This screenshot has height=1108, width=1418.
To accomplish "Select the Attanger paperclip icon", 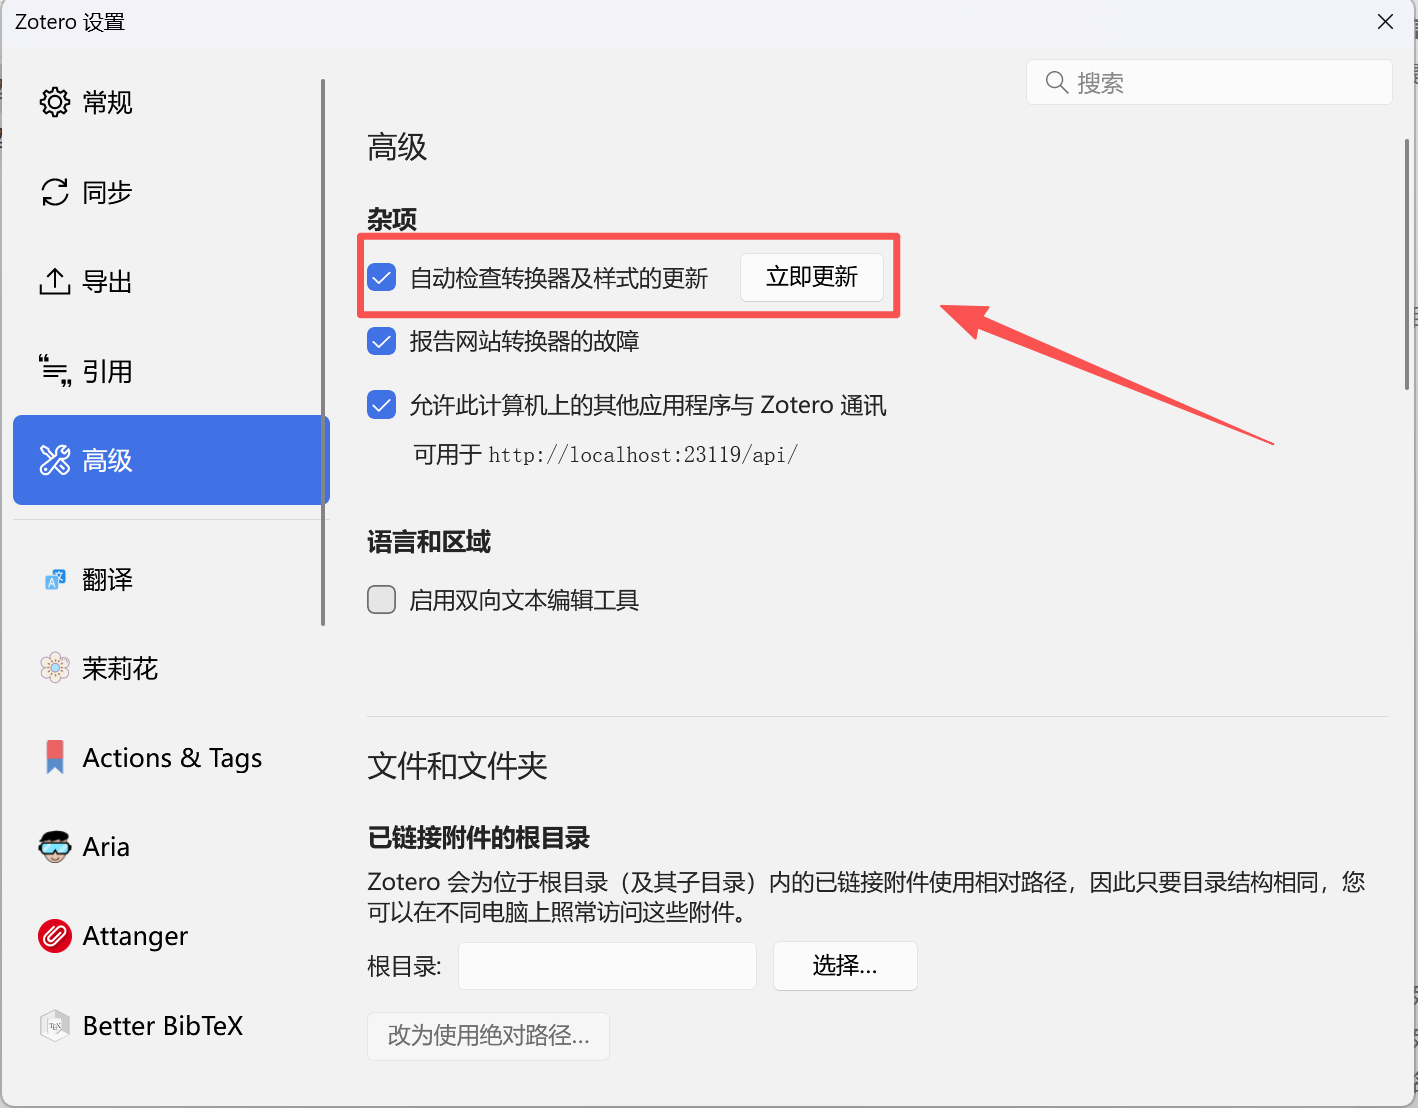I will pyautogui.click(x=55, y=936).
